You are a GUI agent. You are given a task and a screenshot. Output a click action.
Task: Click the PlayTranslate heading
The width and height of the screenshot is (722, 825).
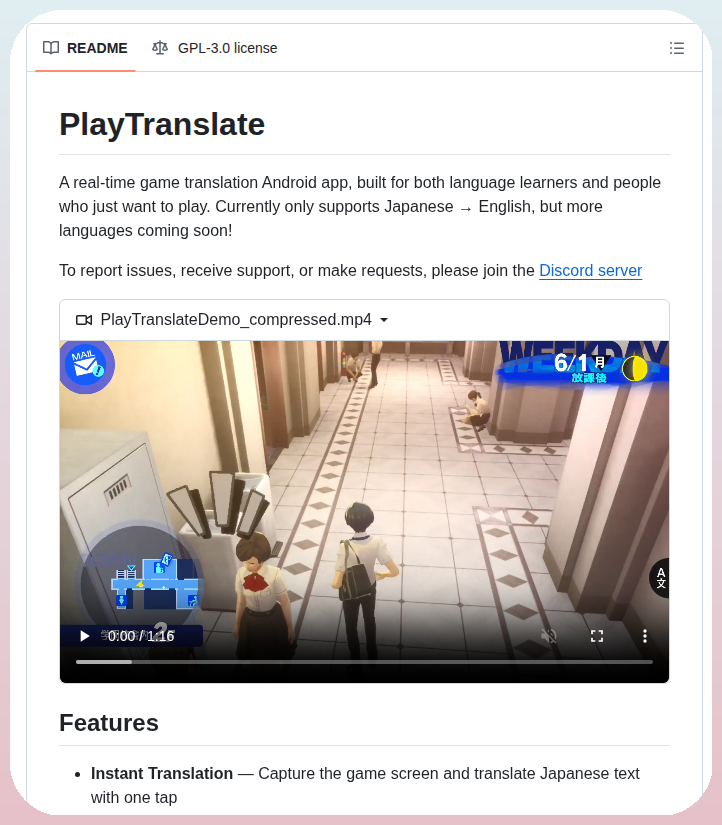[162, 125]
